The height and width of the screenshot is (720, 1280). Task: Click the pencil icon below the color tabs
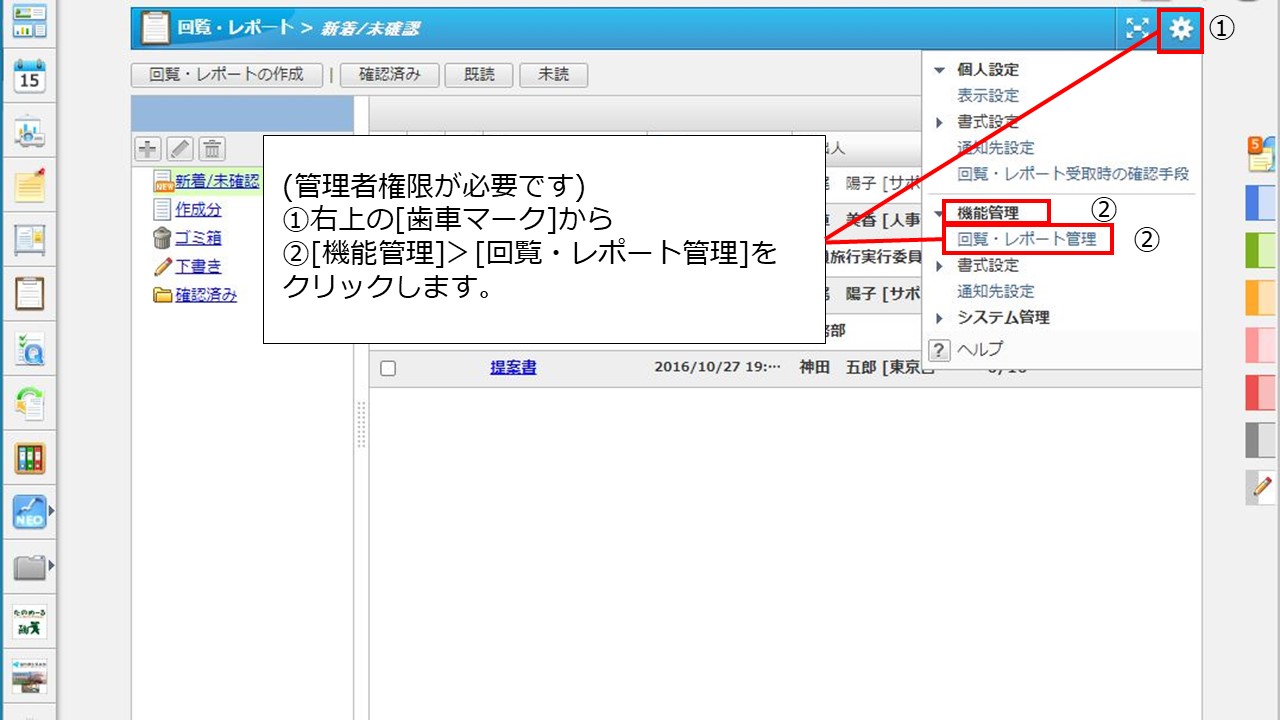pos(1260,486)
